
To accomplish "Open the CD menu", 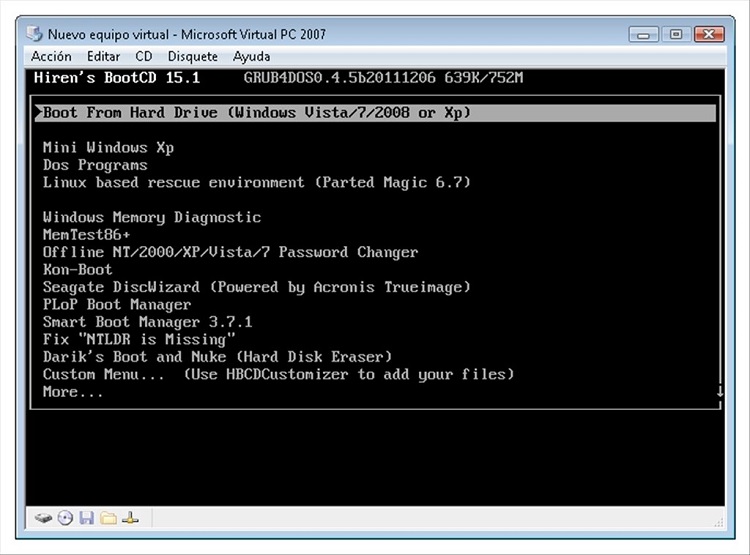I will click(x=144, y=56).
